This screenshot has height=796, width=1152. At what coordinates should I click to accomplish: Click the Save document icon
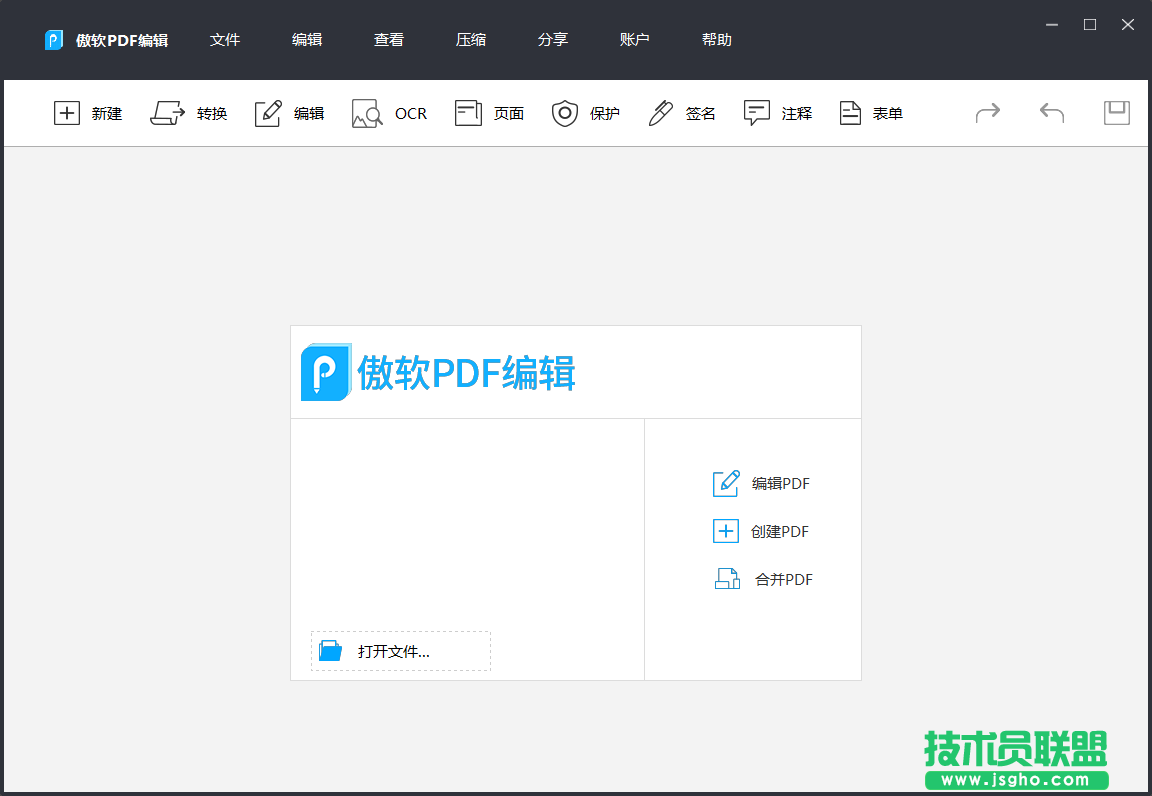pos(1115,113)
